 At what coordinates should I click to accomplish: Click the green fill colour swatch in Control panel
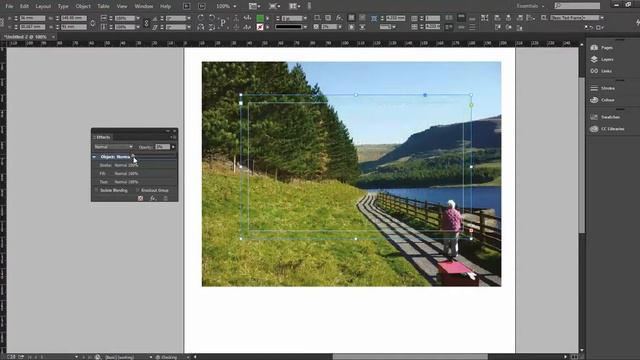click(x=260, y=18)
